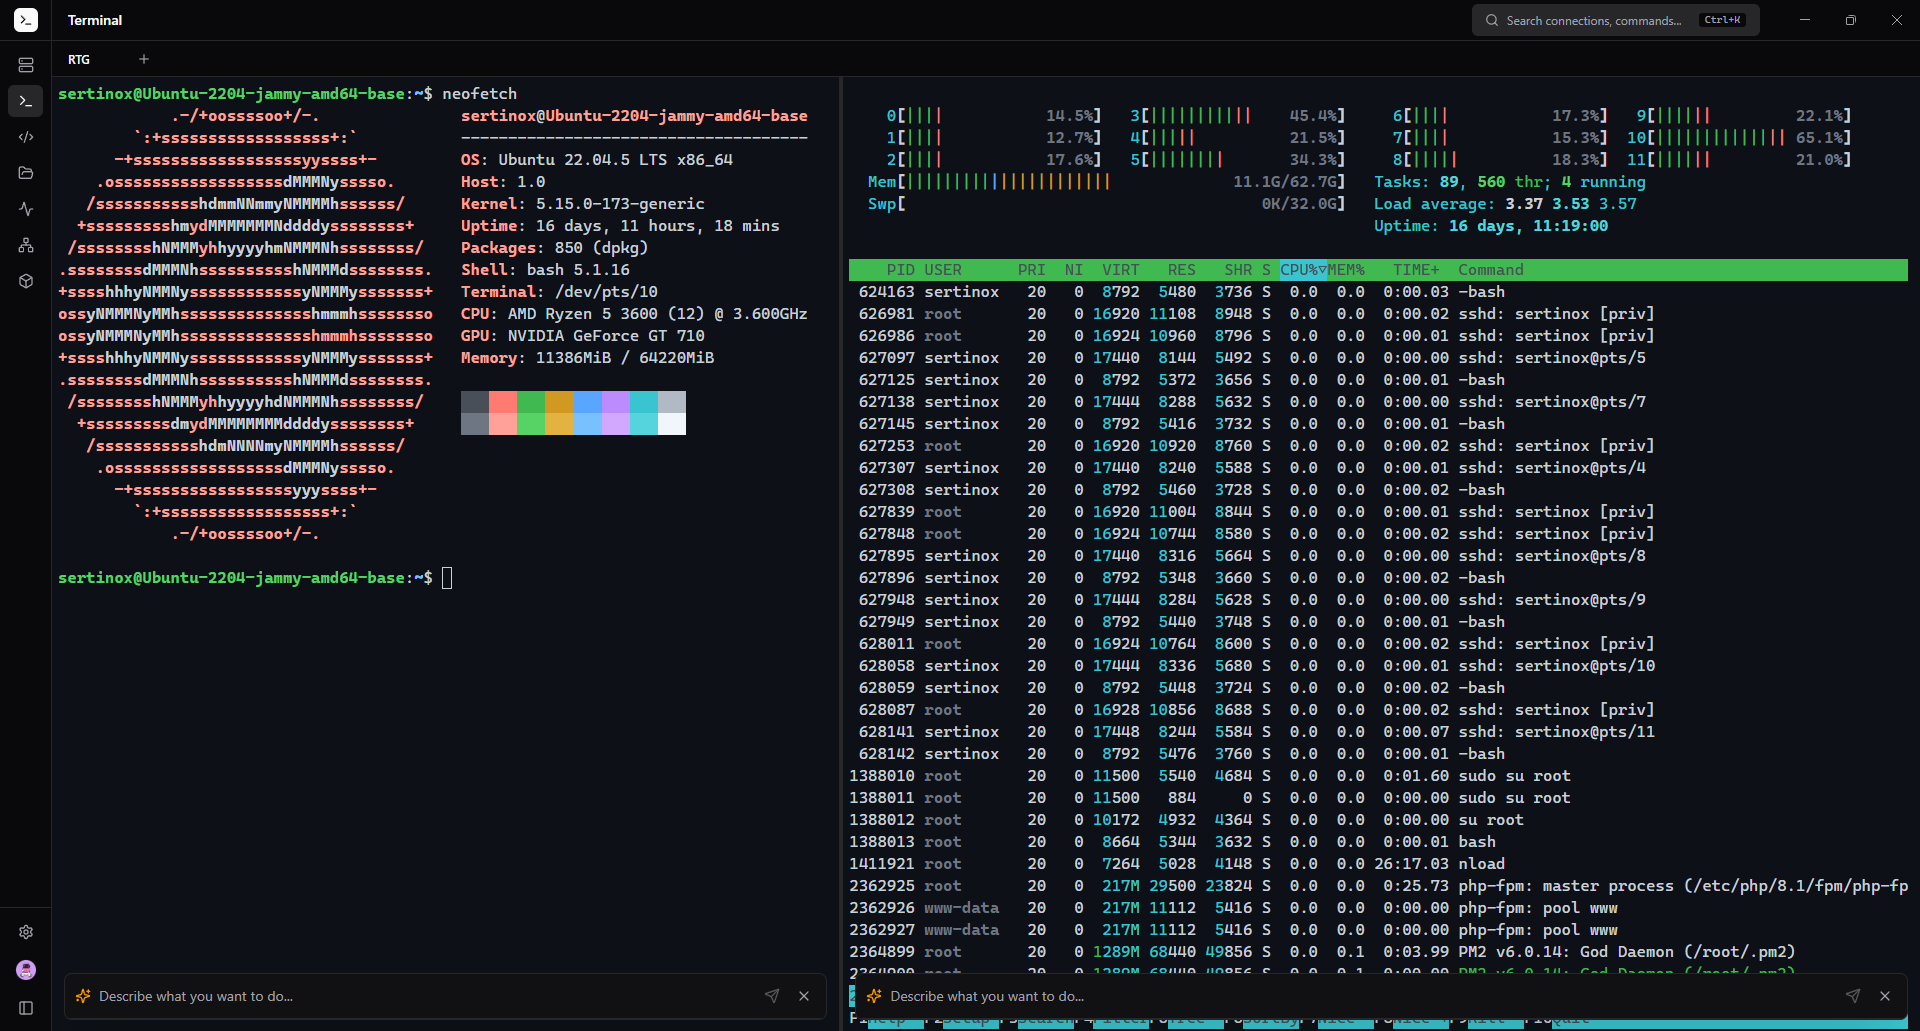Send the prompt in left pane
The width and height of the screenshot is (1920, 1031).
[x=772, y=996]
